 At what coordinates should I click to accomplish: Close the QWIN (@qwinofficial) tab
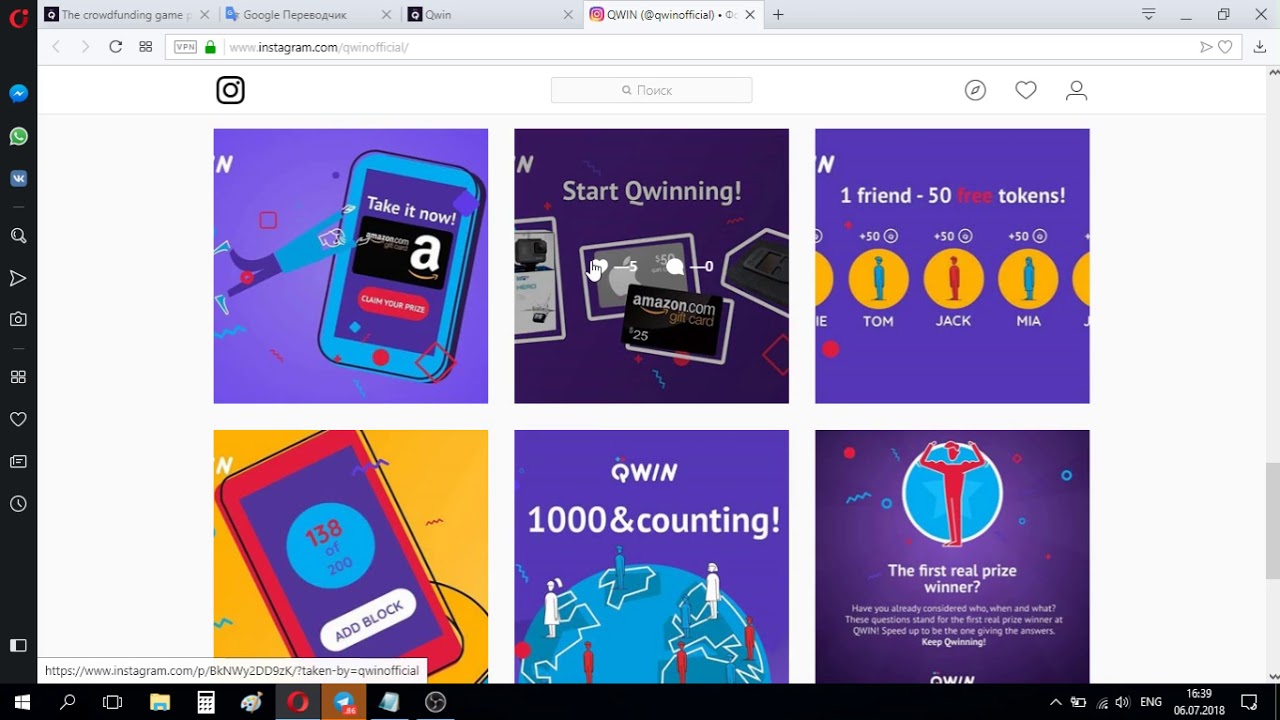pos(750,15)
